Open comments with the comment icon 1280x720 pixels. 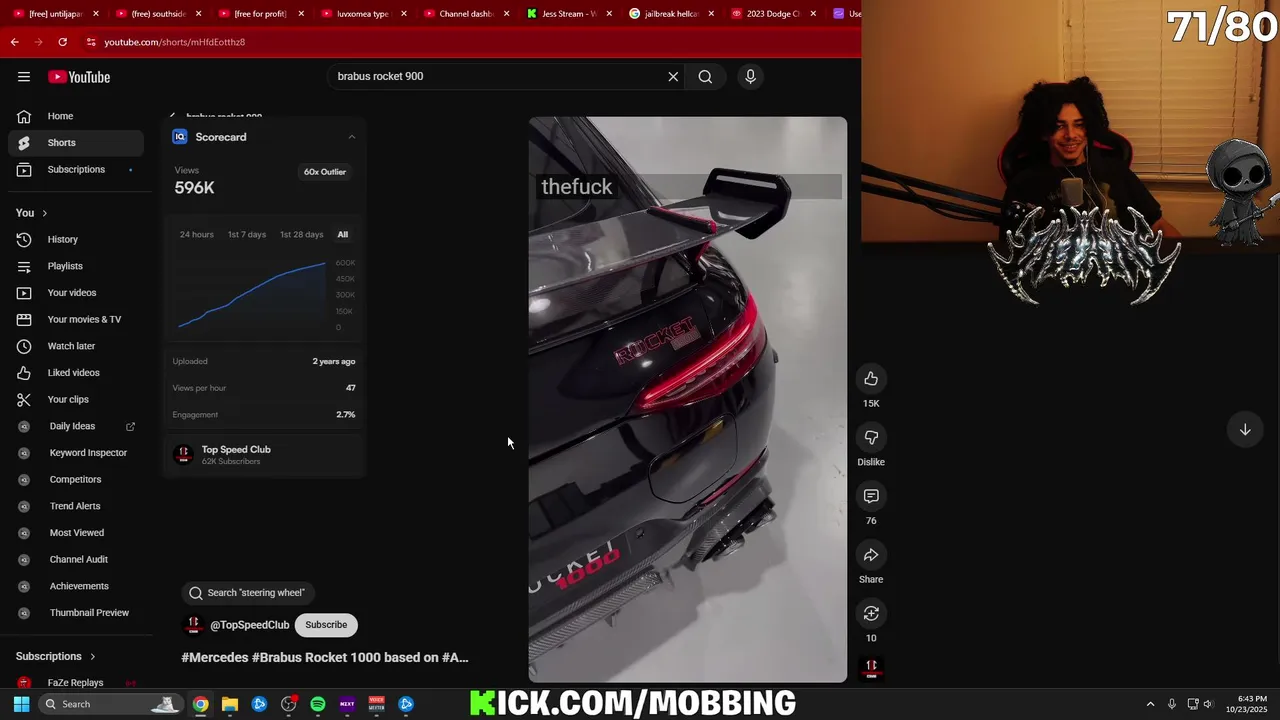pos(871,496)
